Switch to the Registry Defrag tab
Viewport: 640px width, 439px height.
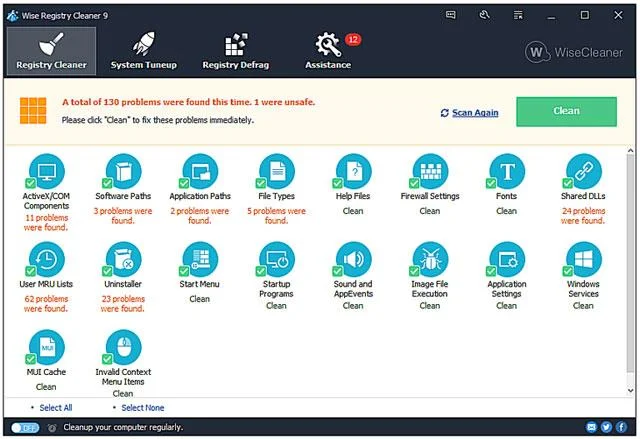click(x=236, y=51)
